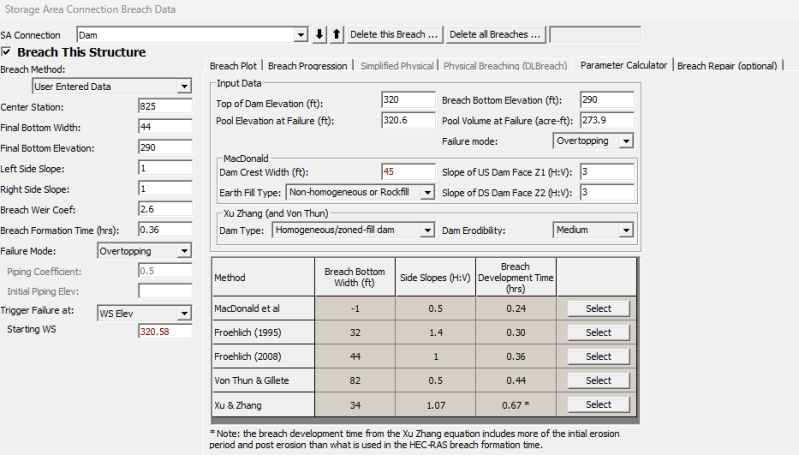Open the Dam Erodibility dropdown
The height and width of the screenshot is (455, 799).
[625, 230]
